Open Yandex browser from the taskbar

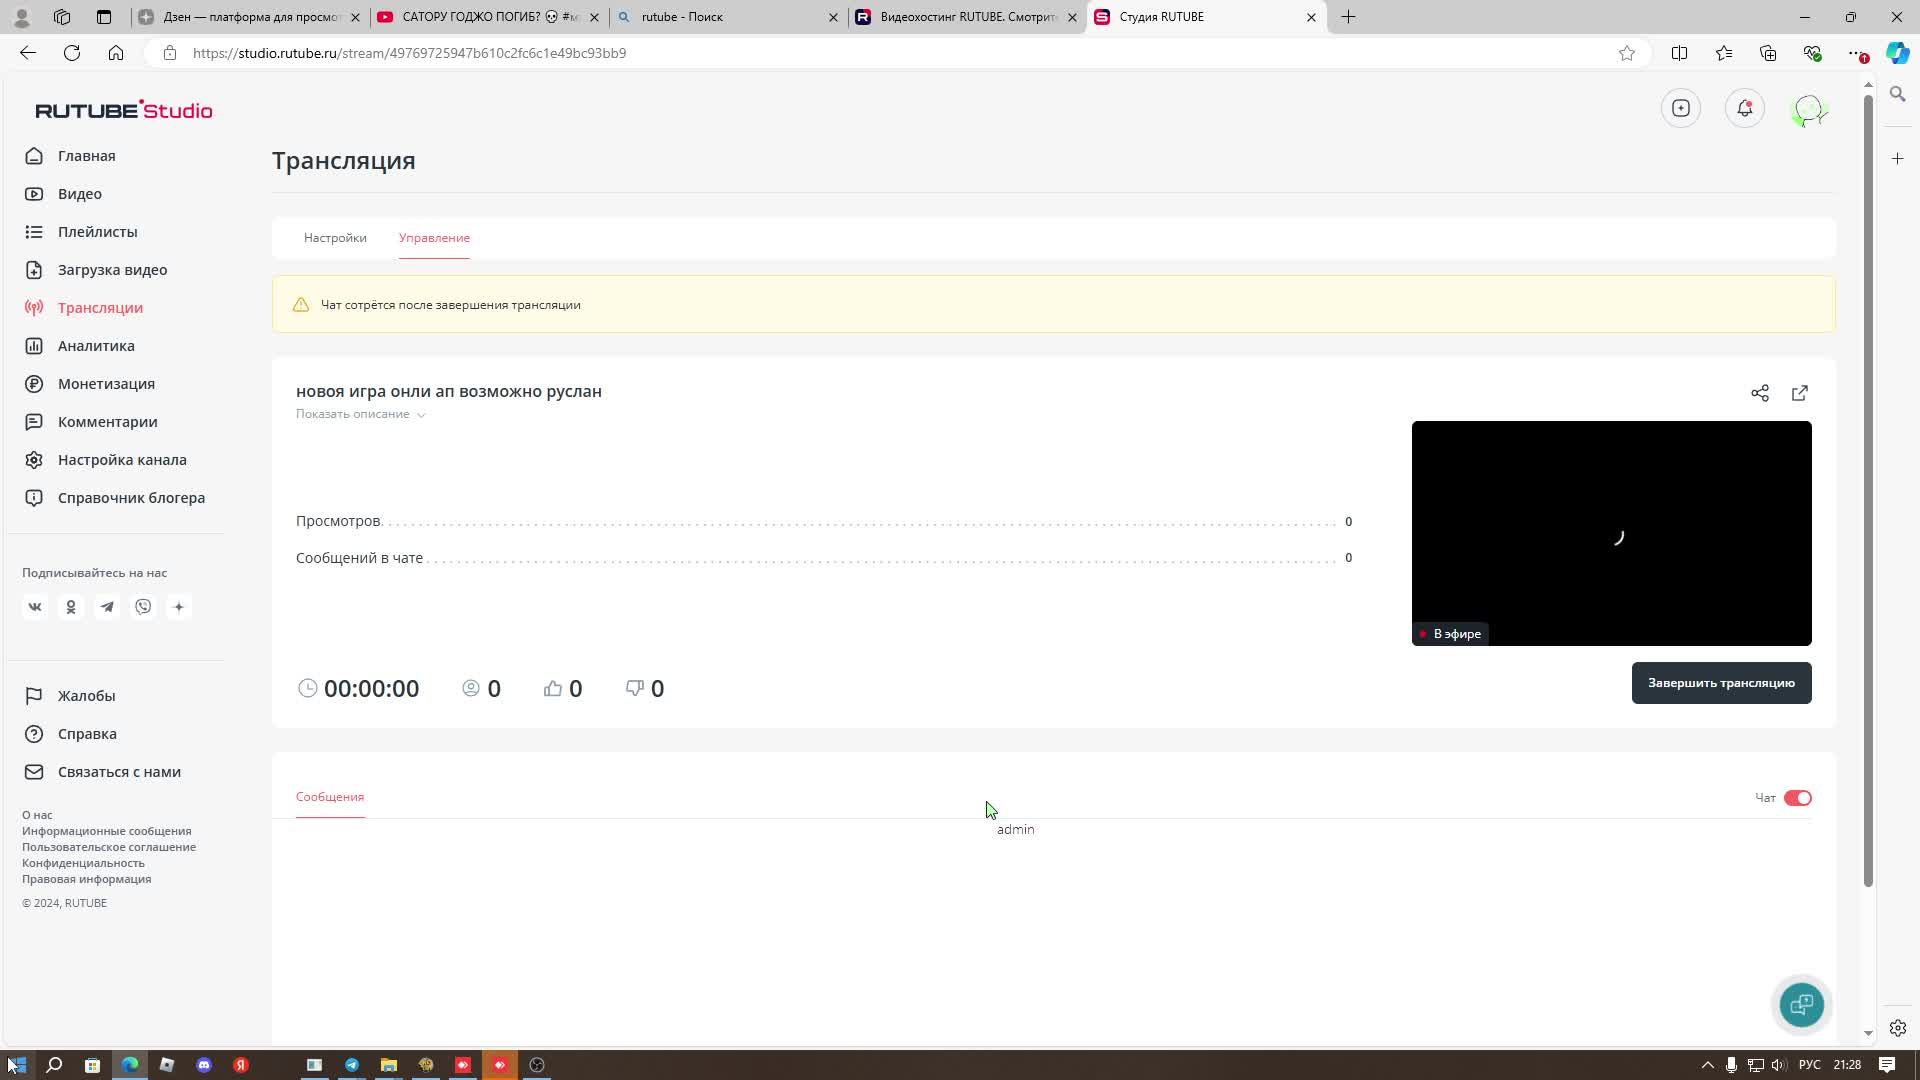pos(241,1065)
